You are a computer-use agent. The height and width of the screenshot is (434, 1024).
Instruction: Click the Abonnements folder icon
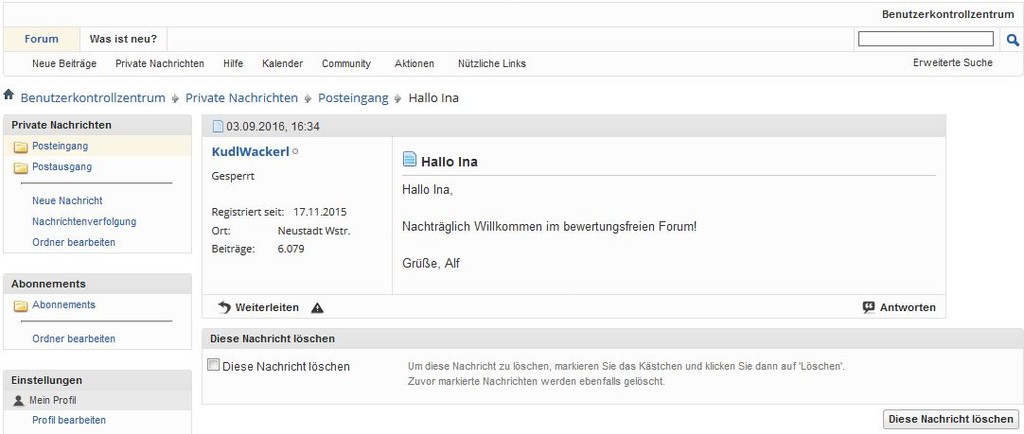pos(21,305)
